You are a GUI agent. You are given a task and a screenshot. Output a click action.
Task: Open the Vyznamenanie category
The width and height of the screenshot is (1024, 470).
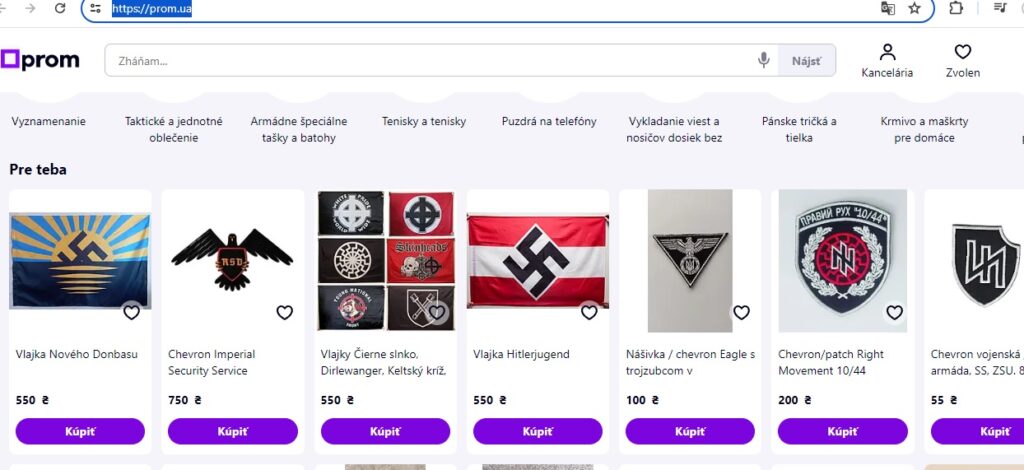click(x=49, y=122)
